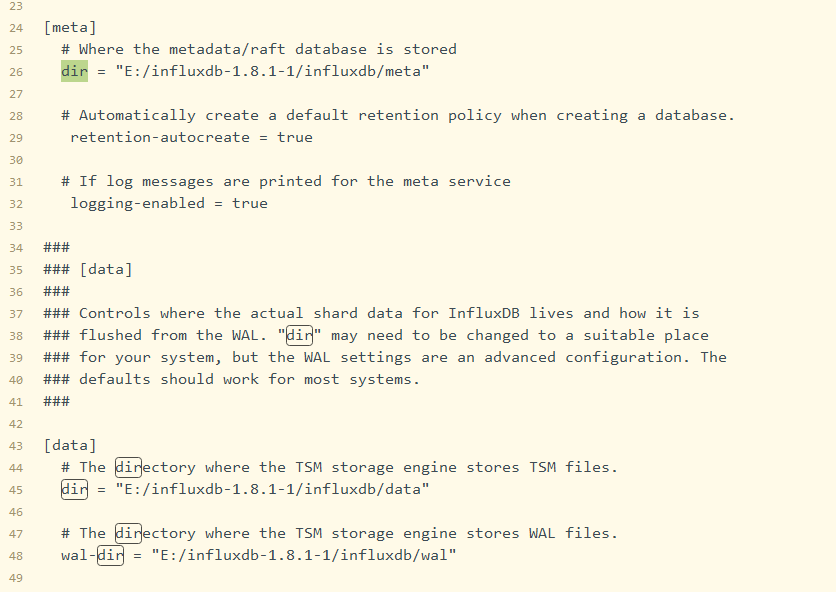The image size is (836, 592).
Task: Click the meta path string on line 26
Action: click(272, 71)
